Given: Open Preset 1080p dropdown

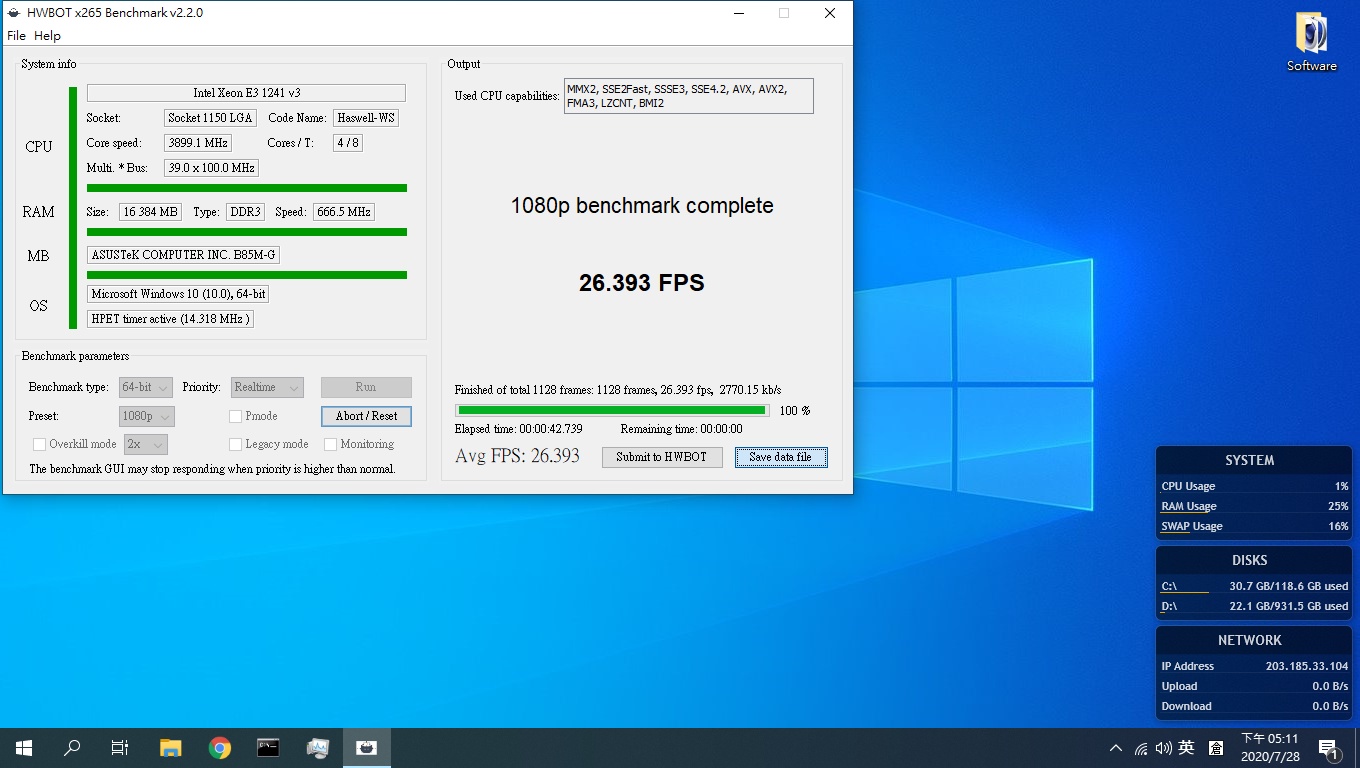Looking at the screenshot, I should (147, 416).
